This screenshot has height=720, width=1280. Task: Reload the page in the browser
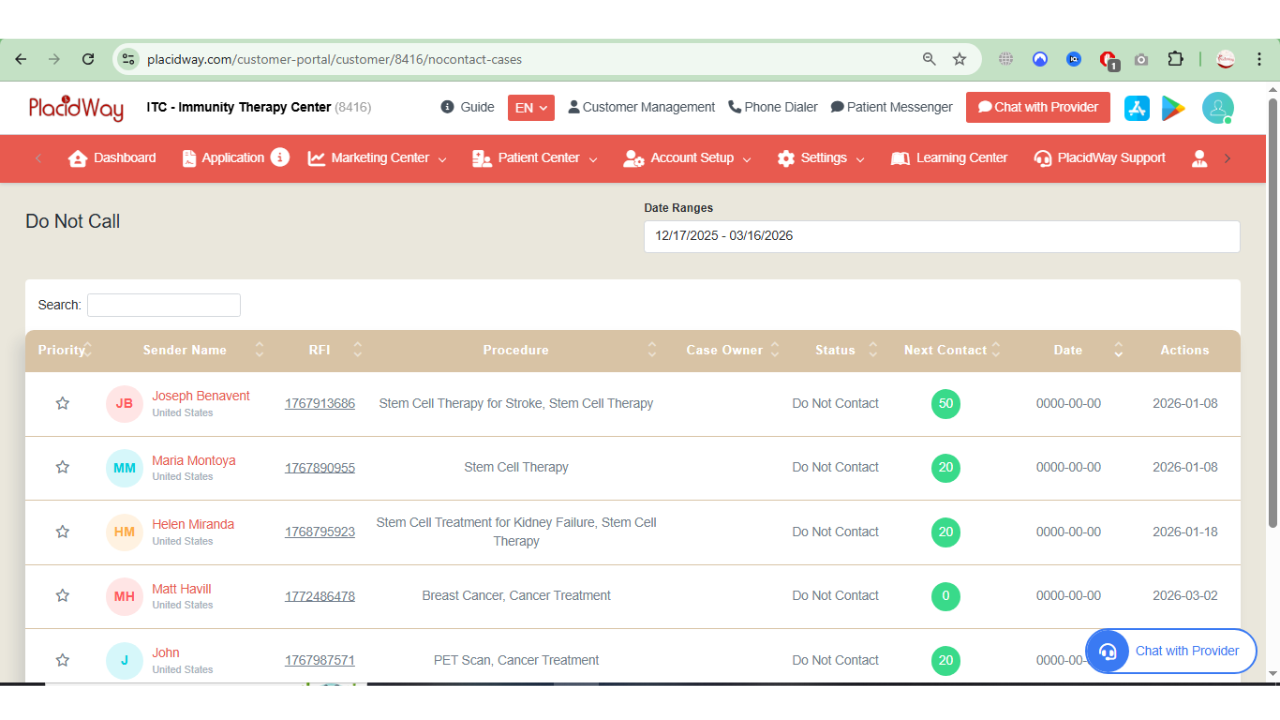click(88, 59)
